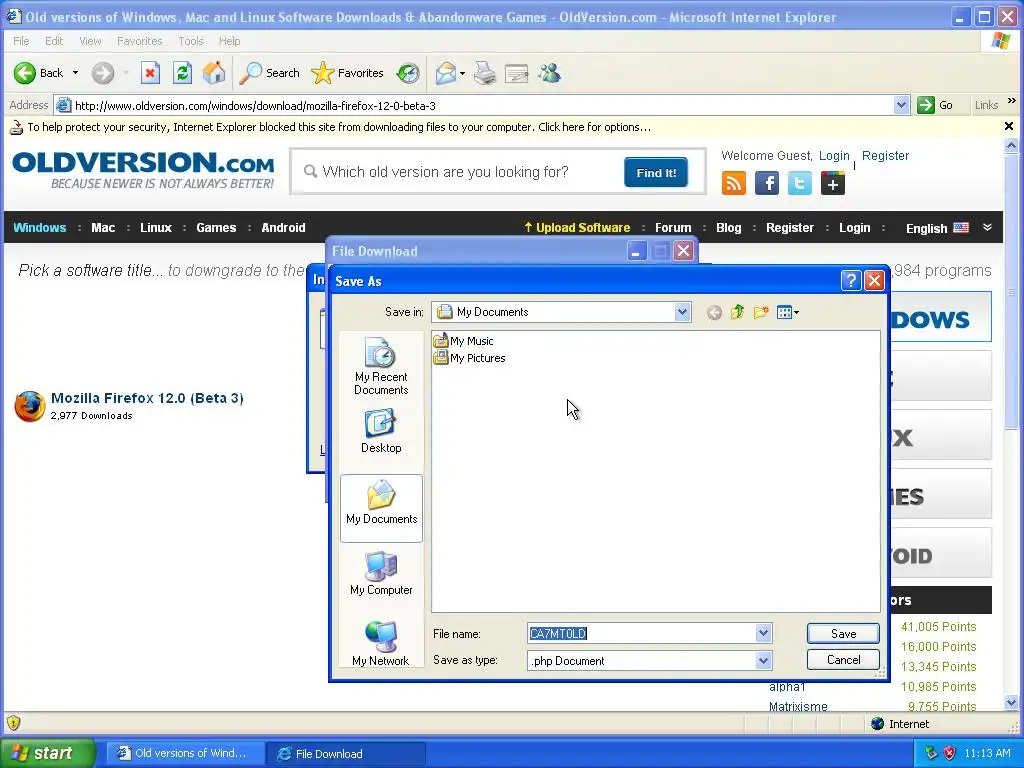
Task: Open the Mozilla Firefox 12.0 (Beta 3) link
Action: (x=147, y=398)
